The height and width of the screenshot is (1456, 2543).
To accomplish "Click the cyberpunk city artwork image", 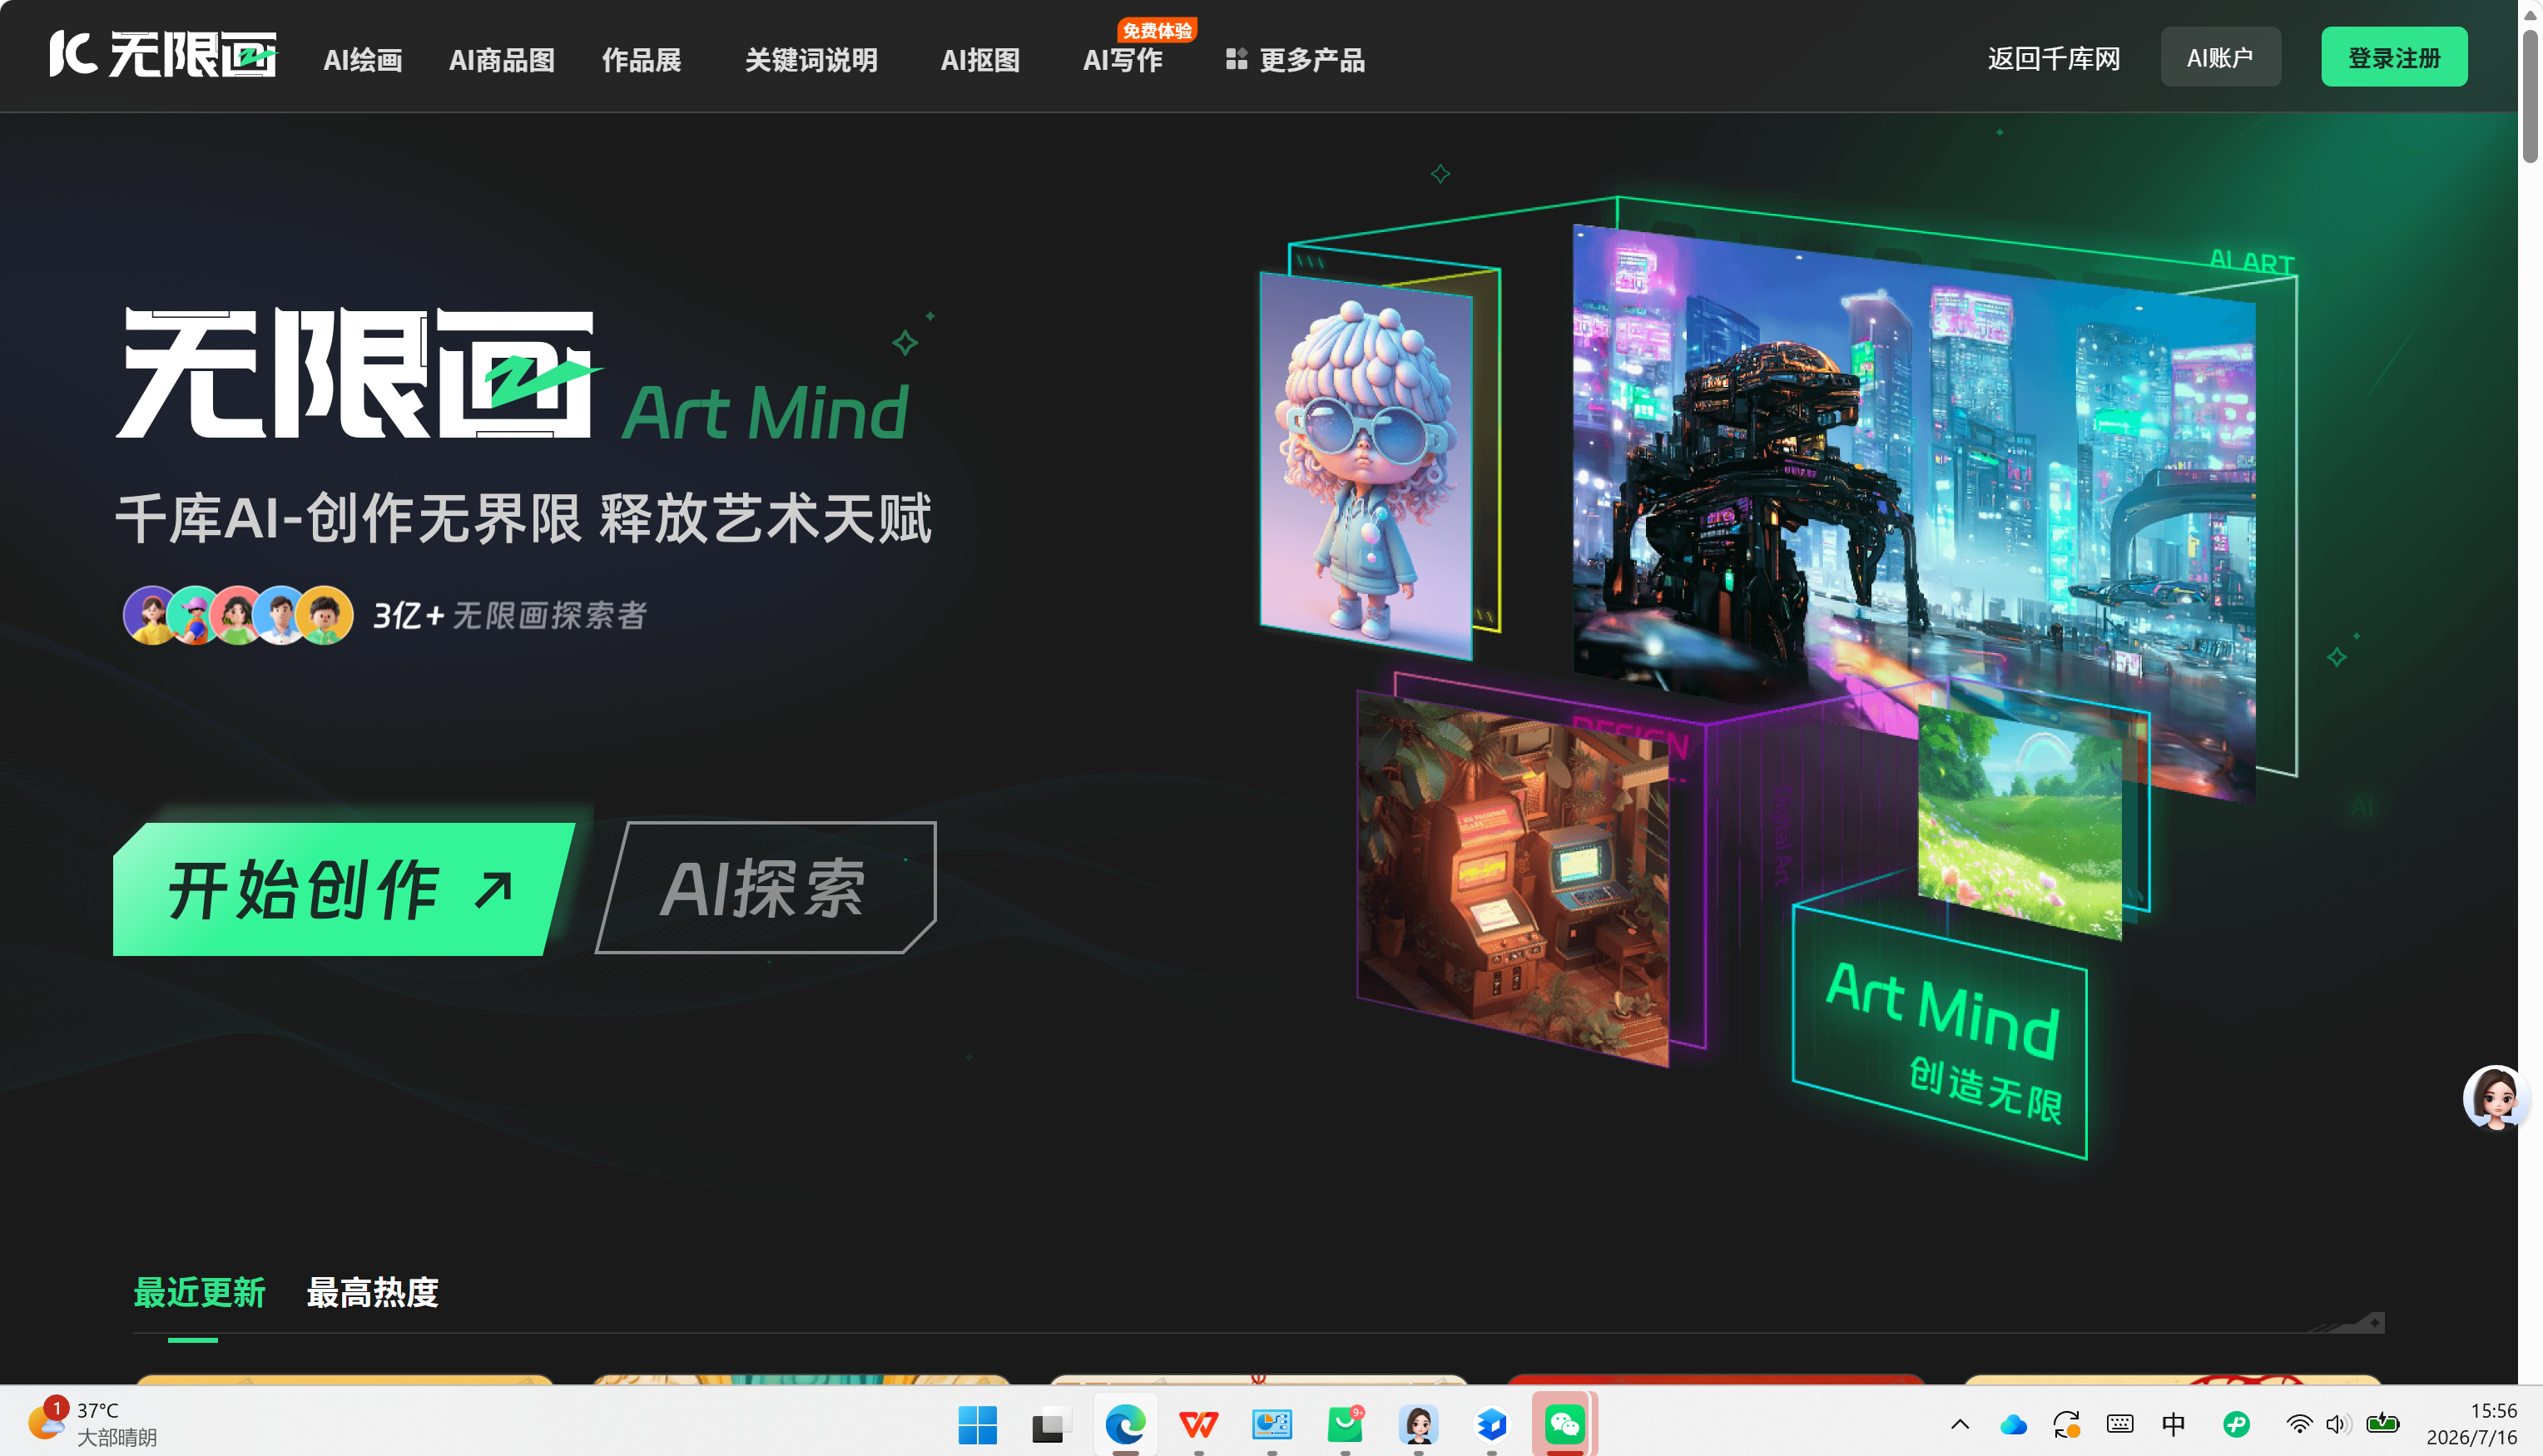I will click(x=1913, y=500).
